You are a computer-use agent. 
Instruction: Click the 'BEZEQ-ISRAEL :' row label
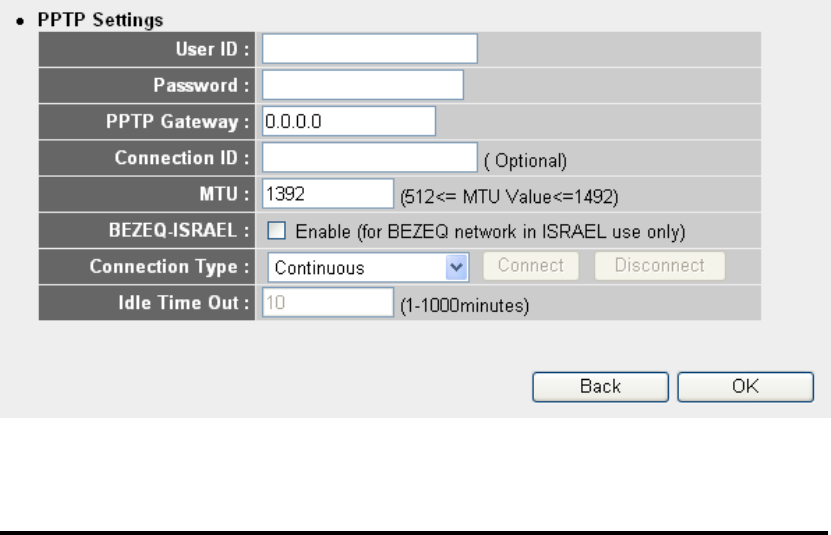[x=179, y=230]
